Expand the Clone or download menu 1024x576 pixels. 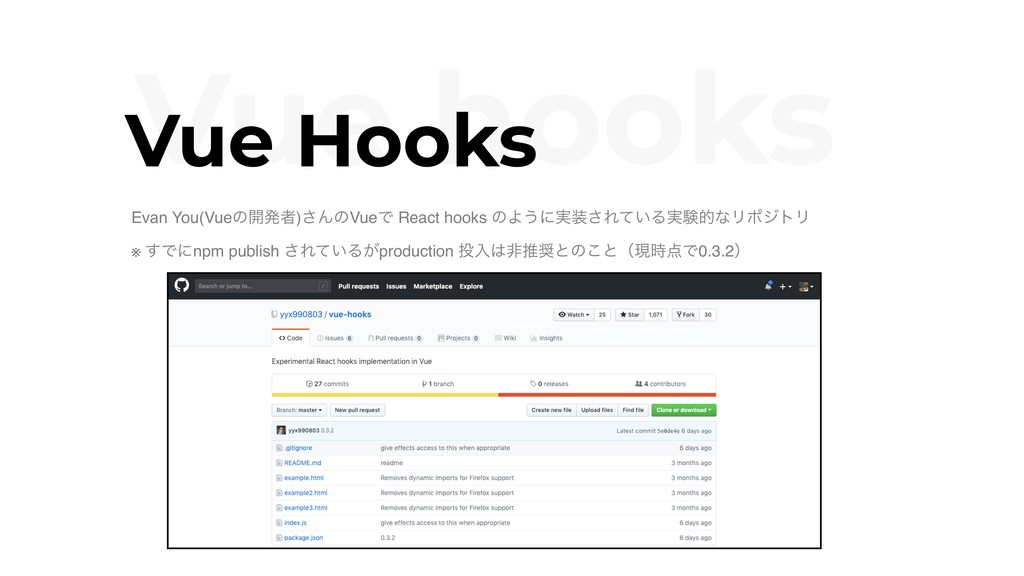(x=682, y=409)
